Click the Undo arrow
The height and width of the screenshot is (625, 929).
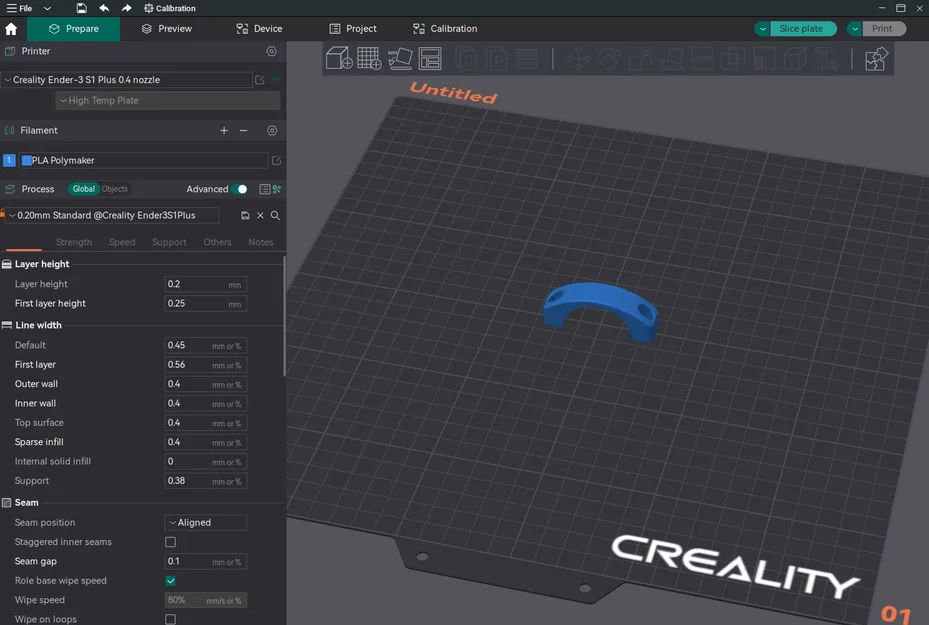coord(104,8)
